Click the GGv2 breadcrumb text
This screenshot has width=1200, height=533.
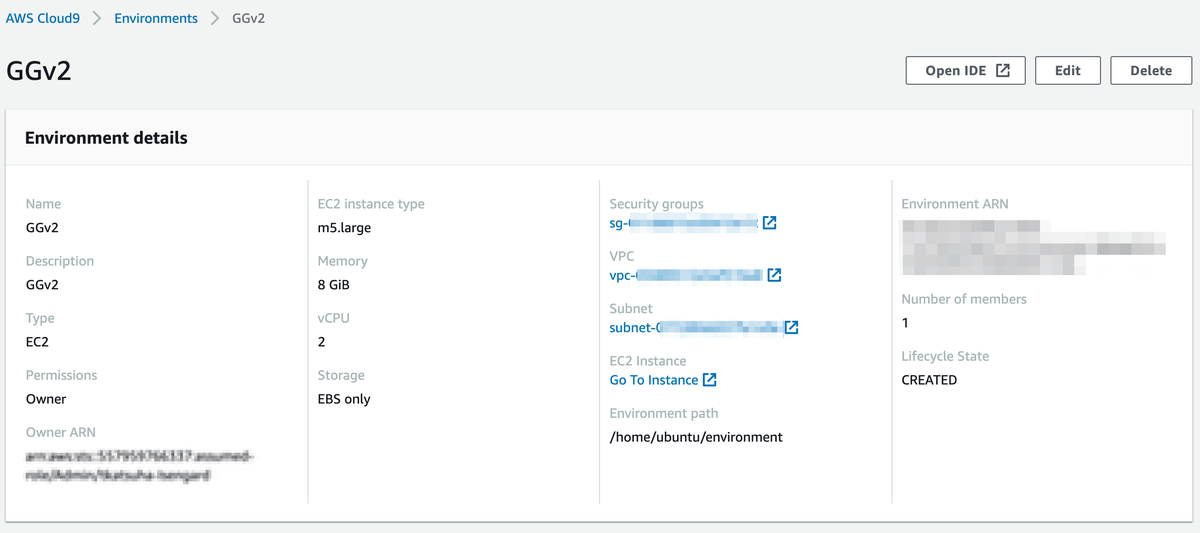coord(248,18)
